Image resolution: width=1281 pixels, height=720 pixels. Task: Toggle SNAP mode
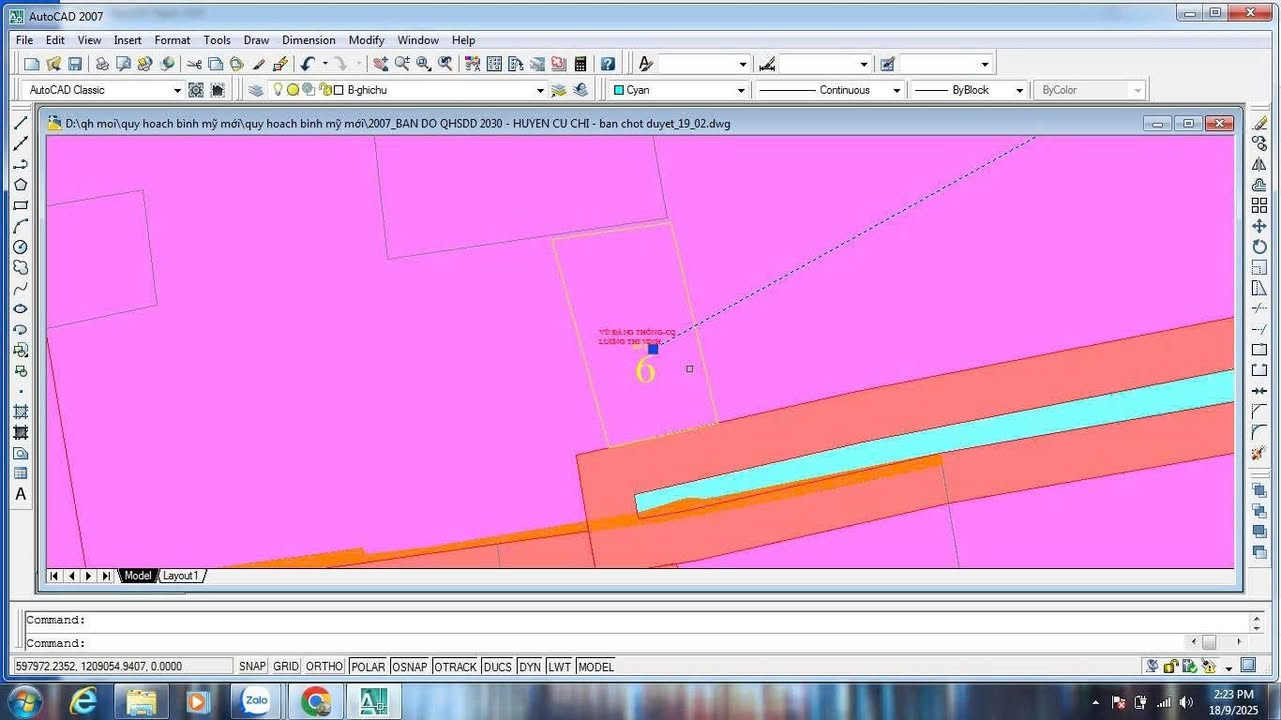tap(252, 666)
